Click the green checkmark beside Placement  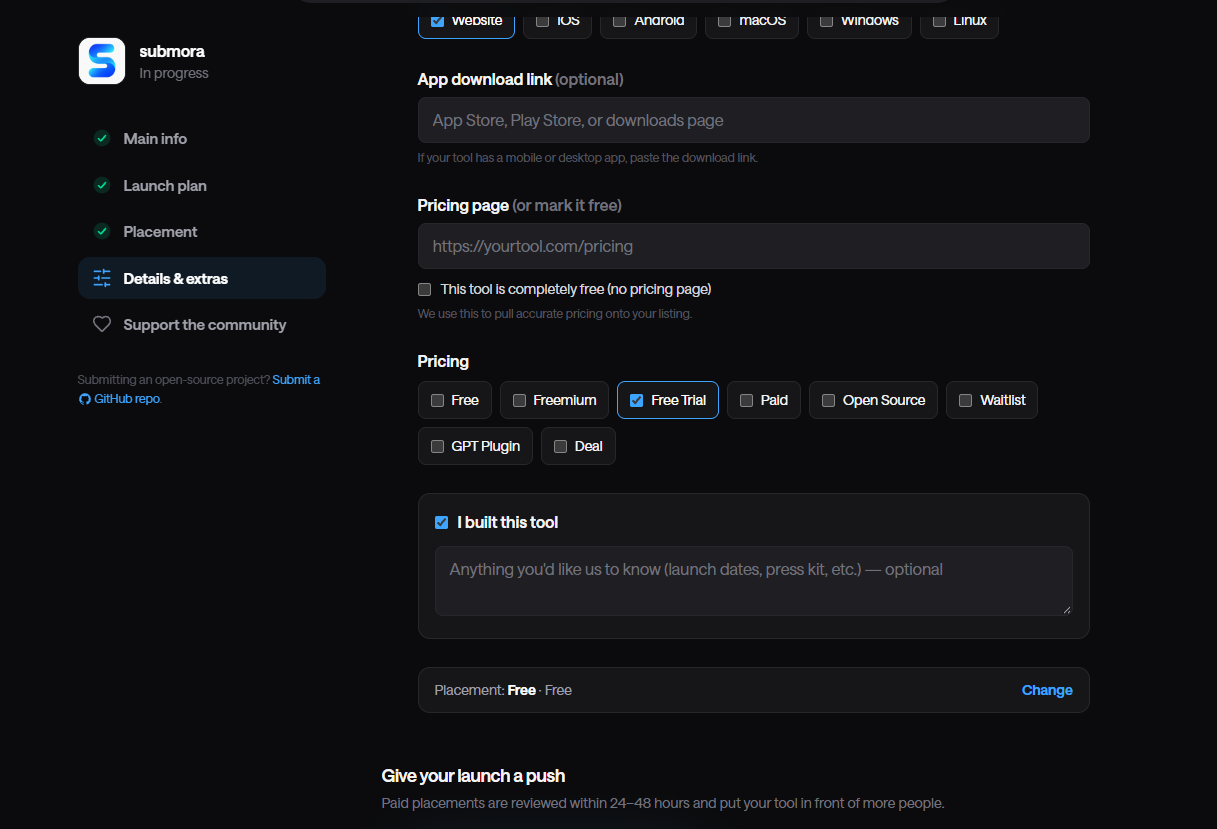[x=102, y=231]
